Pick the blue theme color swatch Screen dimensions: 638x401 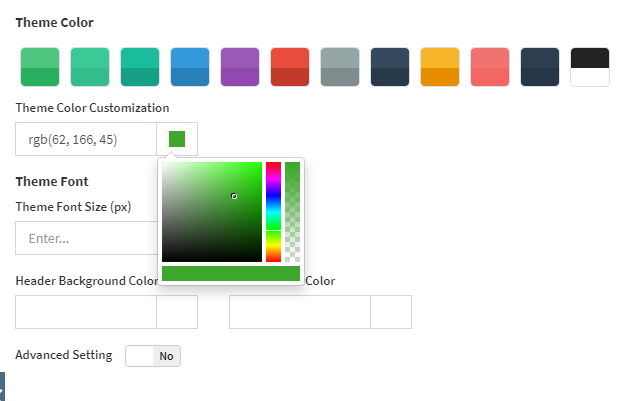click(x=190, y=67)
